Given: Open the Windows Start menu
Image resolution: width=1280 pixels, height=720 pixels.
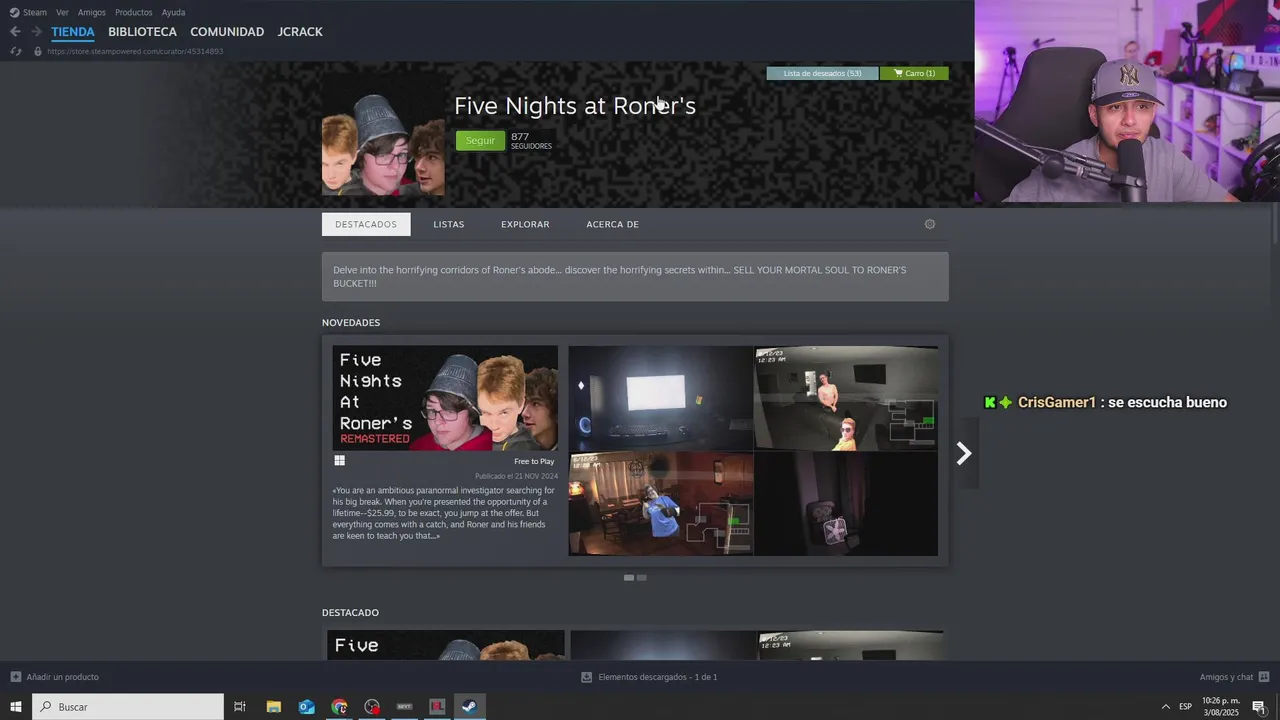Looking at the screenshot, I should 15,707.
